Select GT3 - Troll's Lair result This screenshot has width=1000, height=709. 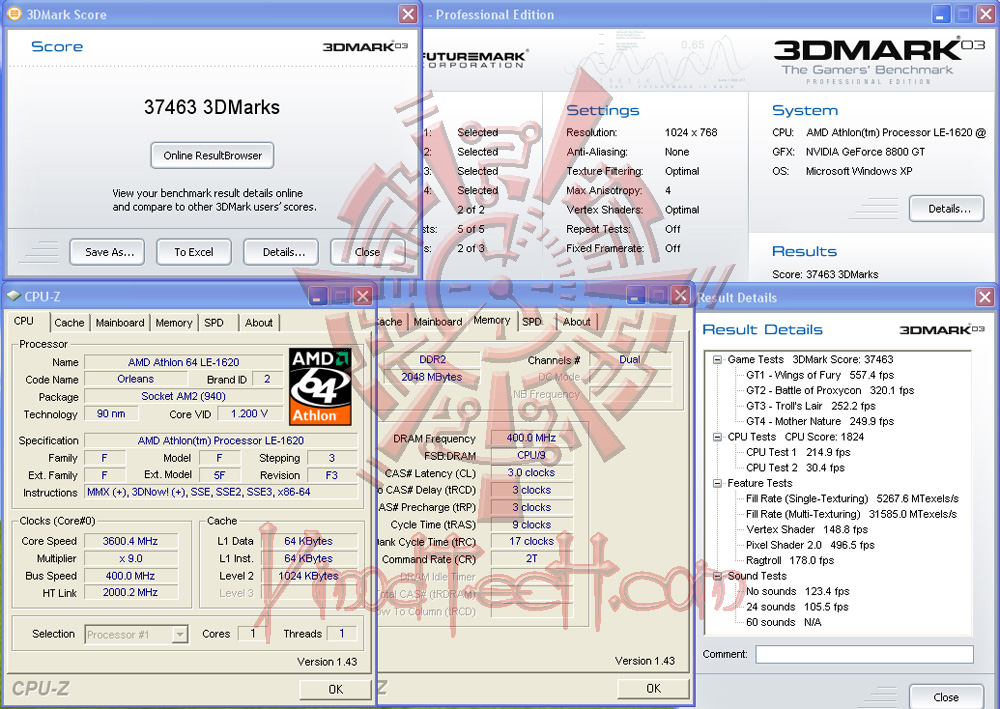(811, 406)
